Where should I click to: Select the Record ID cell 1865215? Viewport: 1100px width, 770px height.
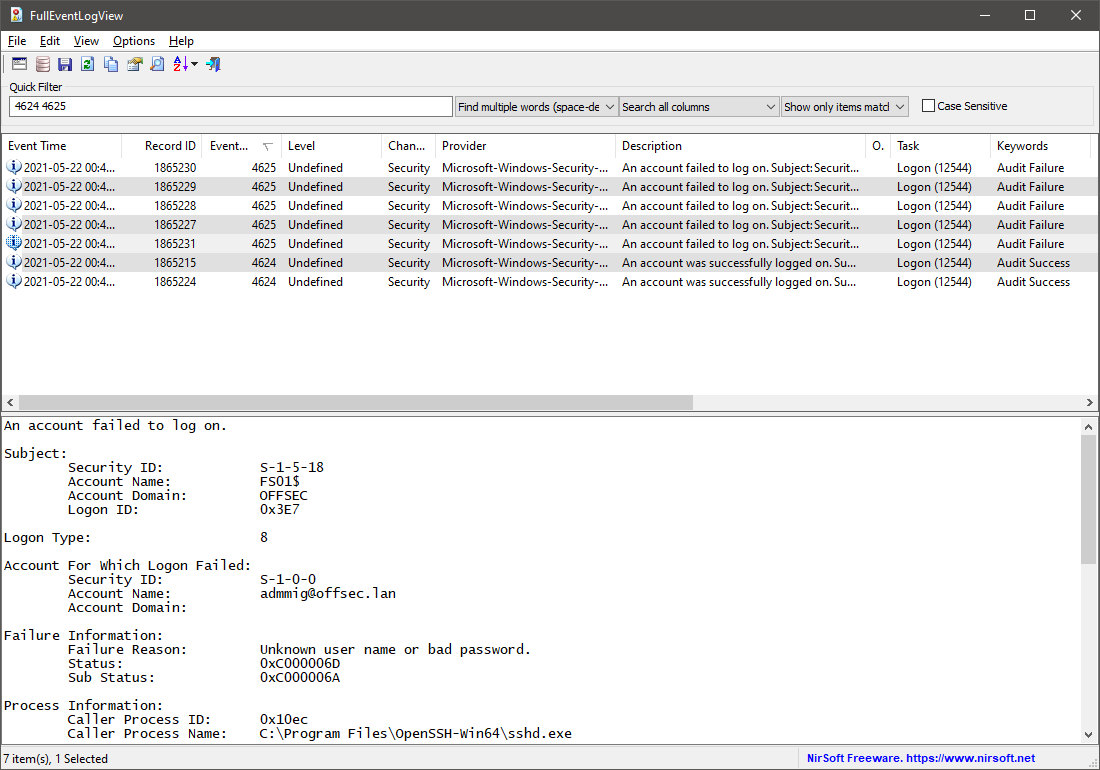coord(175,262)
